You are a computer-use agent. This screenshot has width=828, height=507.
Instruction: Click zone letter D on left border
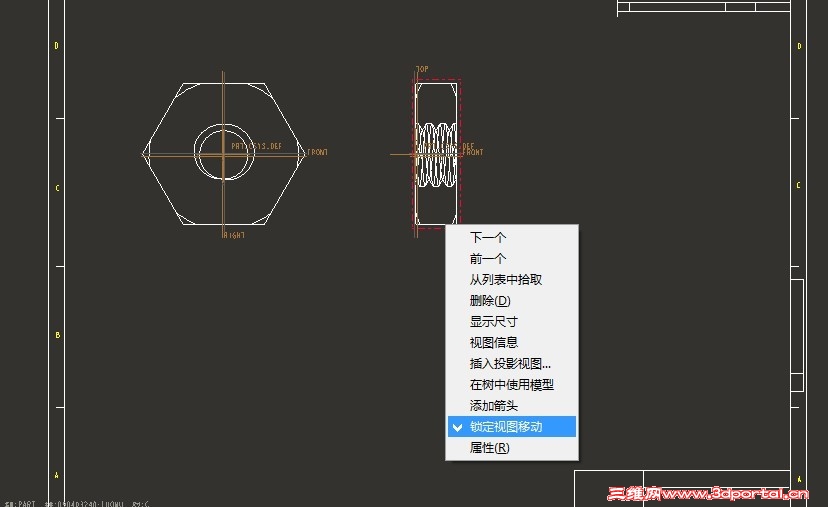[57, 46]
